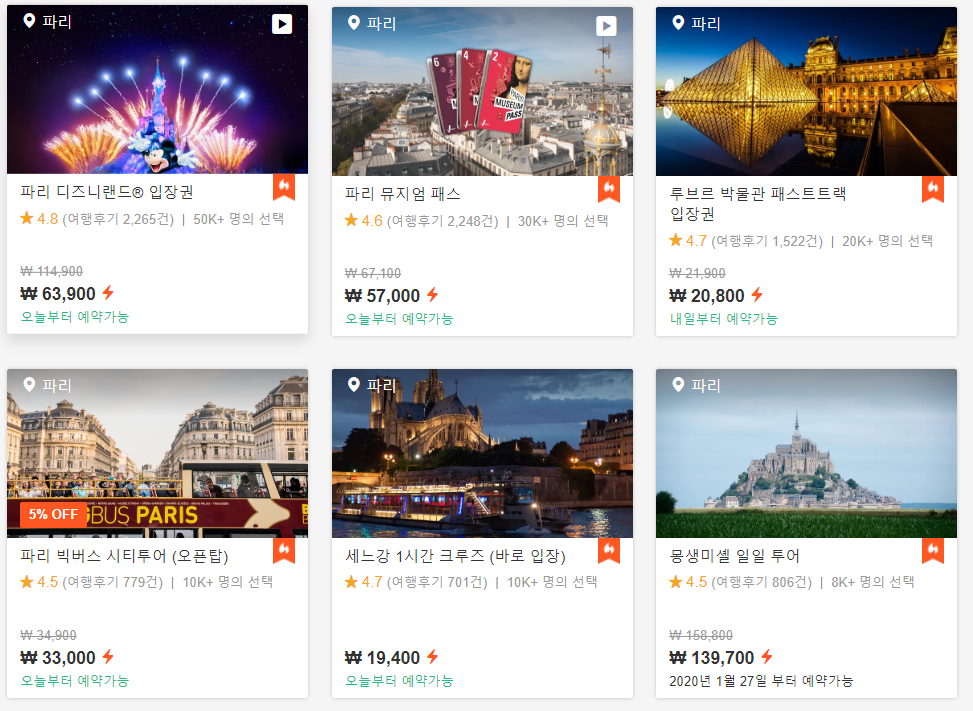This screenshot has height=711, width=973.
Task: Click location pin on Louvre card image
Action: 678,23
